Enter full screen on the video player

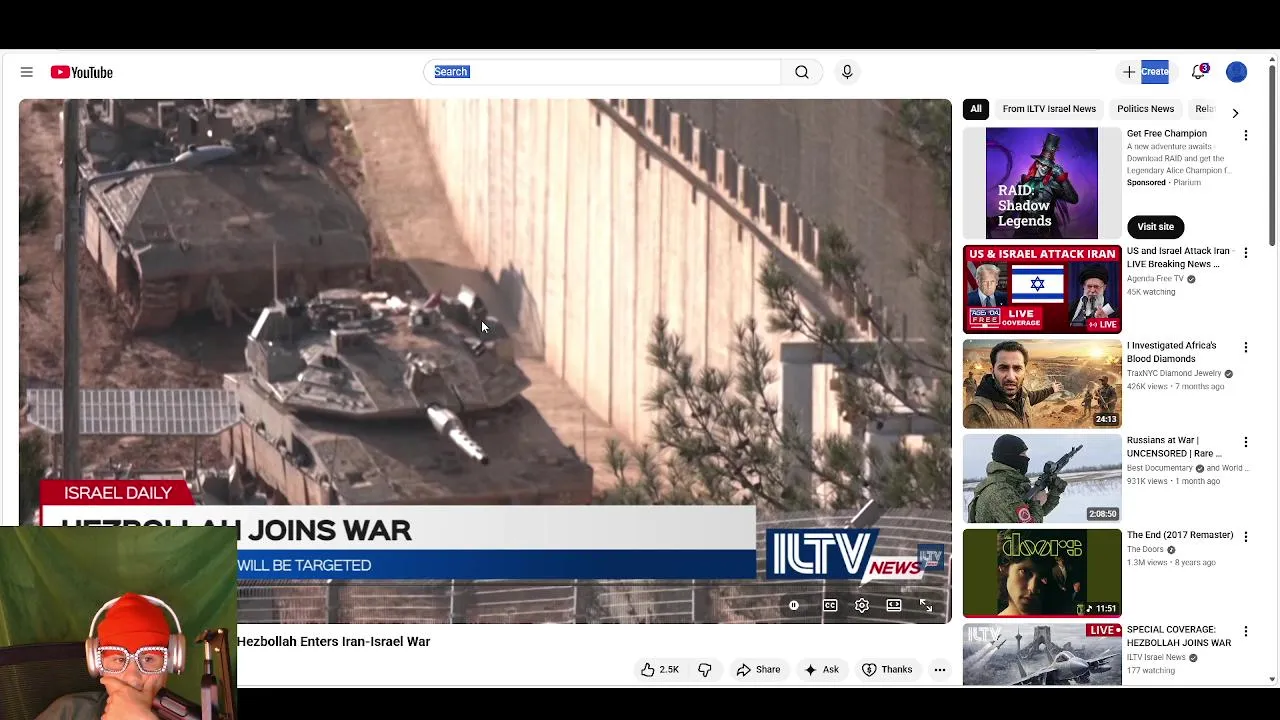[x=926, y=605]
